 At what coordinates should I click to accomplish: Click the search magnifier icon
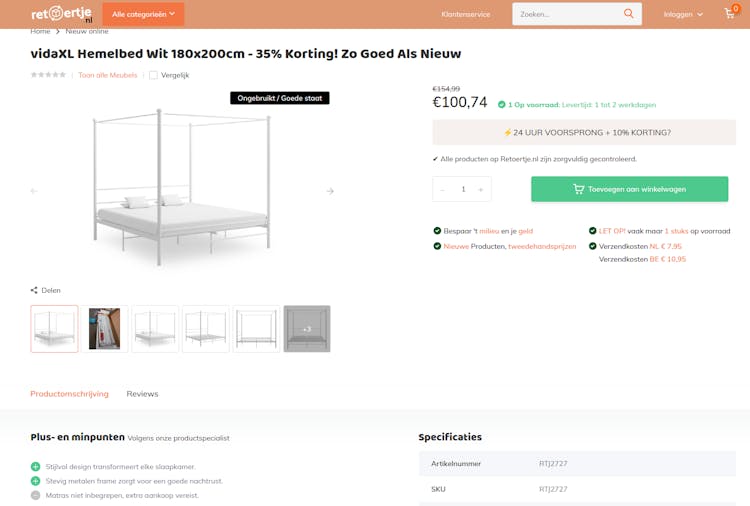click(x=628, y=14)
